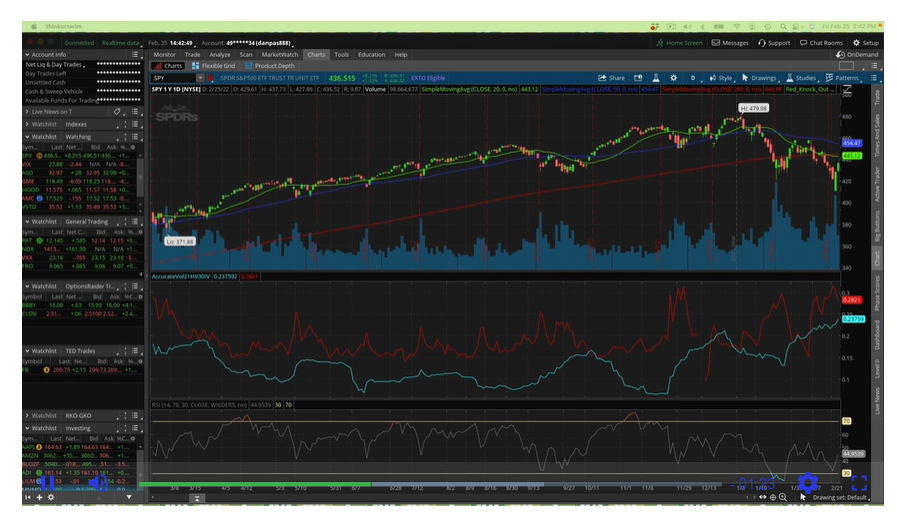Open the Tools tab
This screenshot has height=532, width=897.
coord(342,55)
